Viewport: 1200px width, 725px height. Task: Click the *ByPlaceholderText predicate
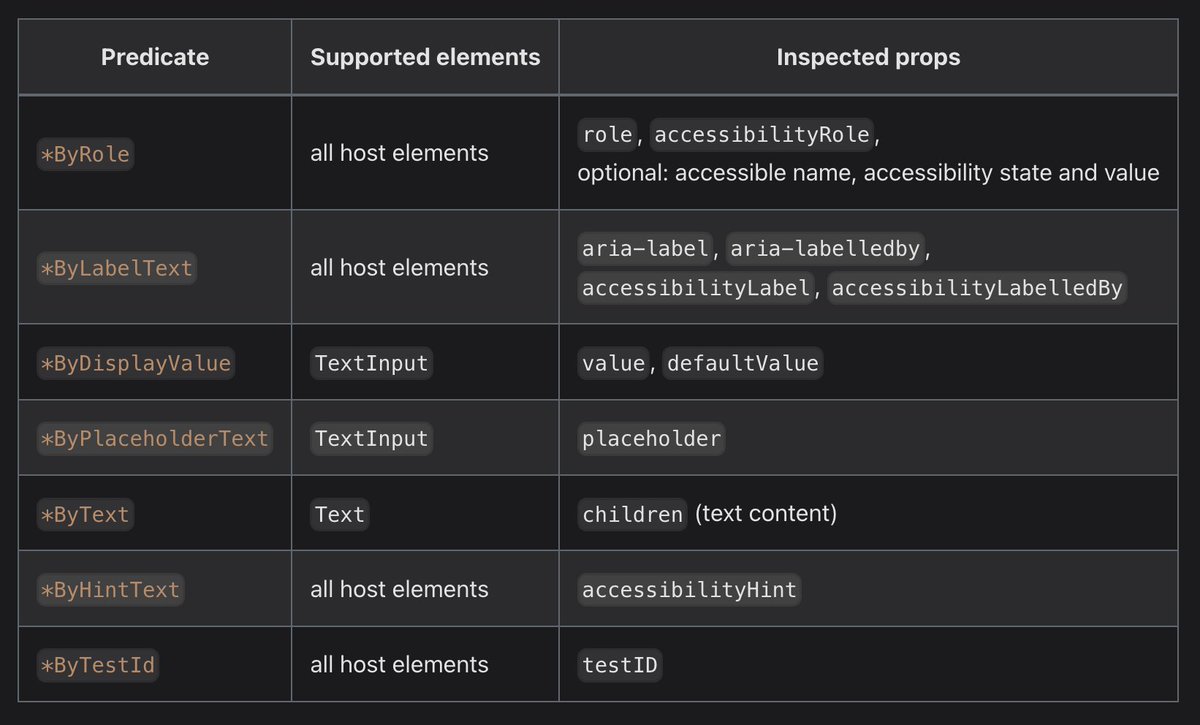[x=155, y=439]
